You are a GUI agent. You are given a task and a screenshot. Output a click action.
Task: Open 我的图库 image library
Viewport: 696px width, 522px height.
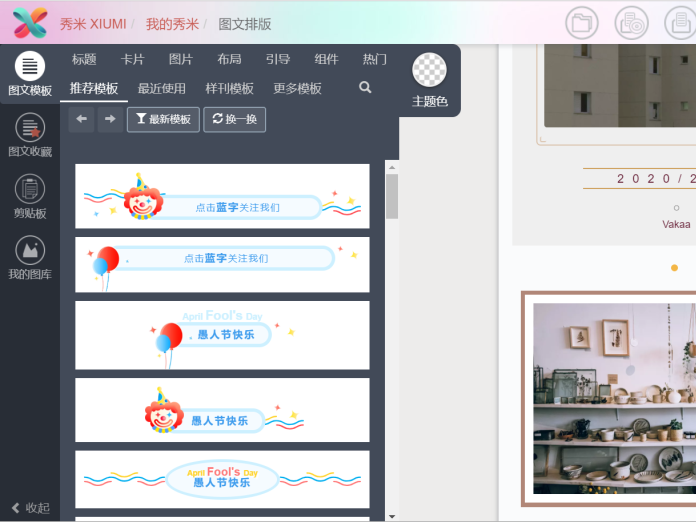click(30, 258)
